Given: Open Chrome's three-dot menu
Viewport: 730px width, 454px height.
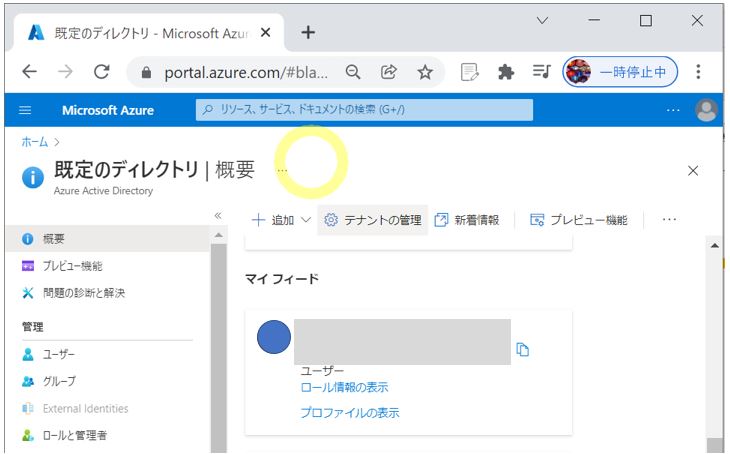Looking at the screenshot, I should pos(698,72).
